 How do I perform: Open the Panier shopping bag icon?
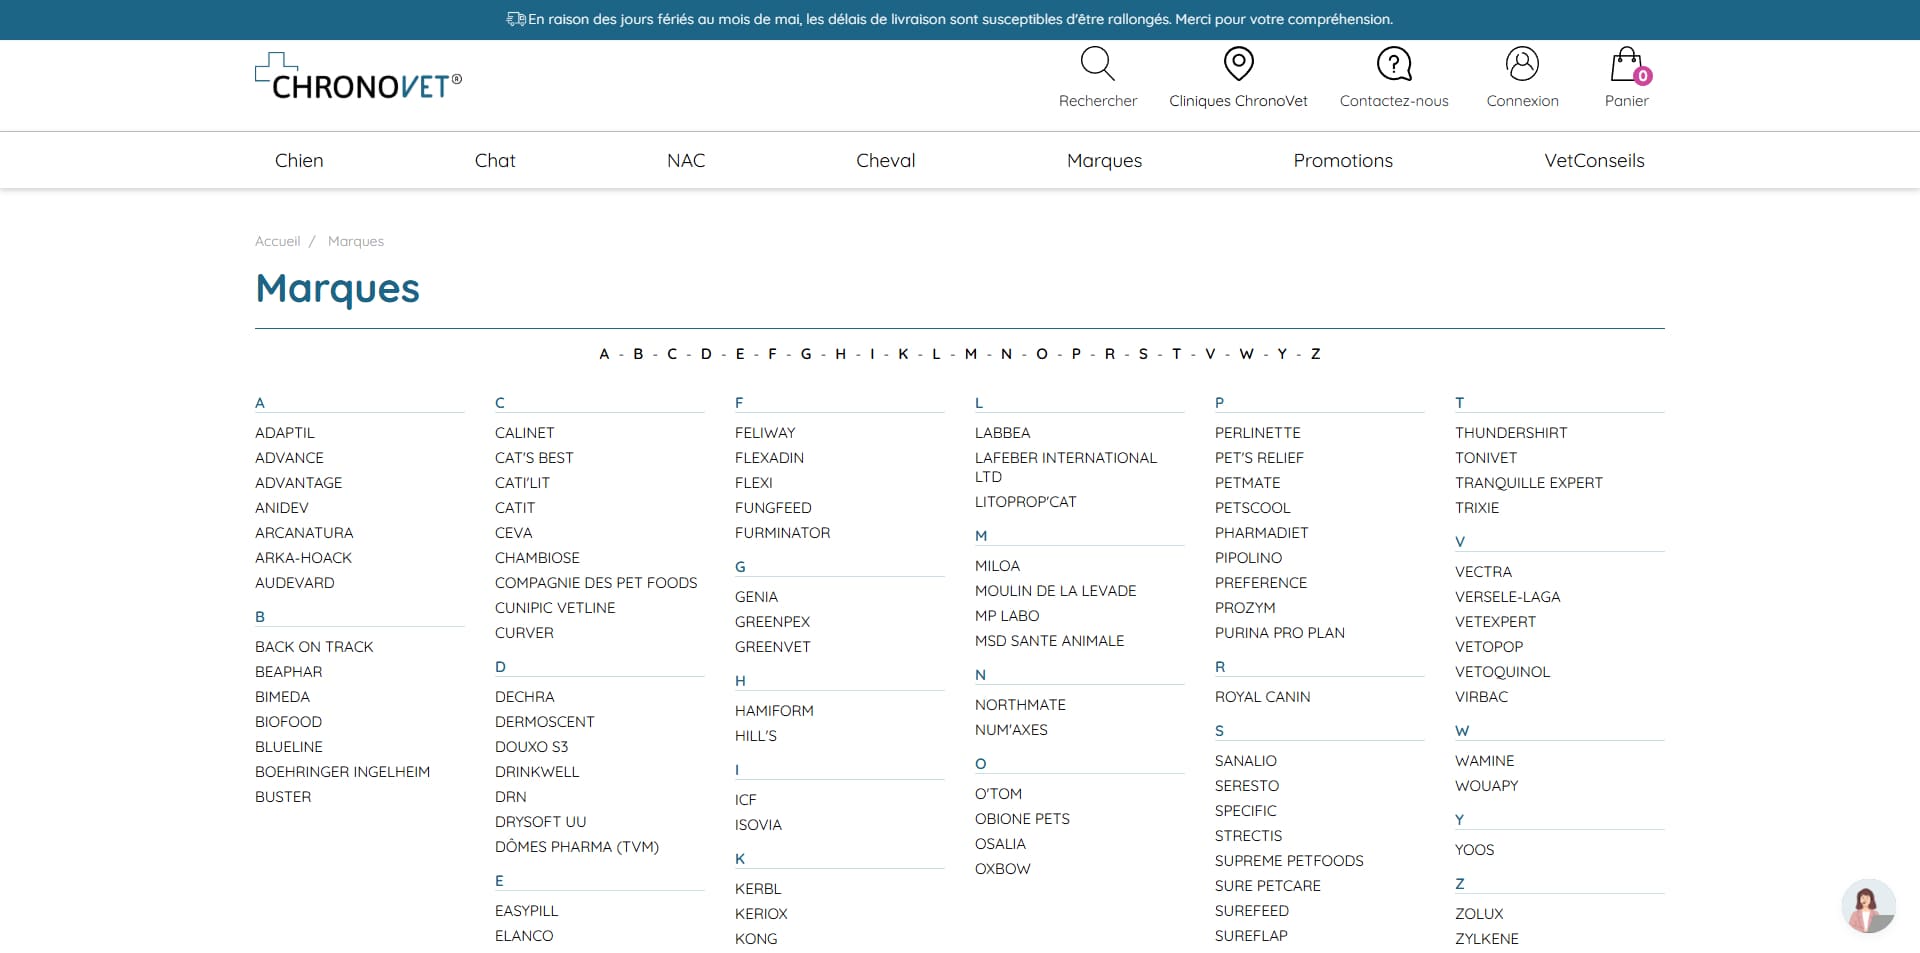point(1627,64)
